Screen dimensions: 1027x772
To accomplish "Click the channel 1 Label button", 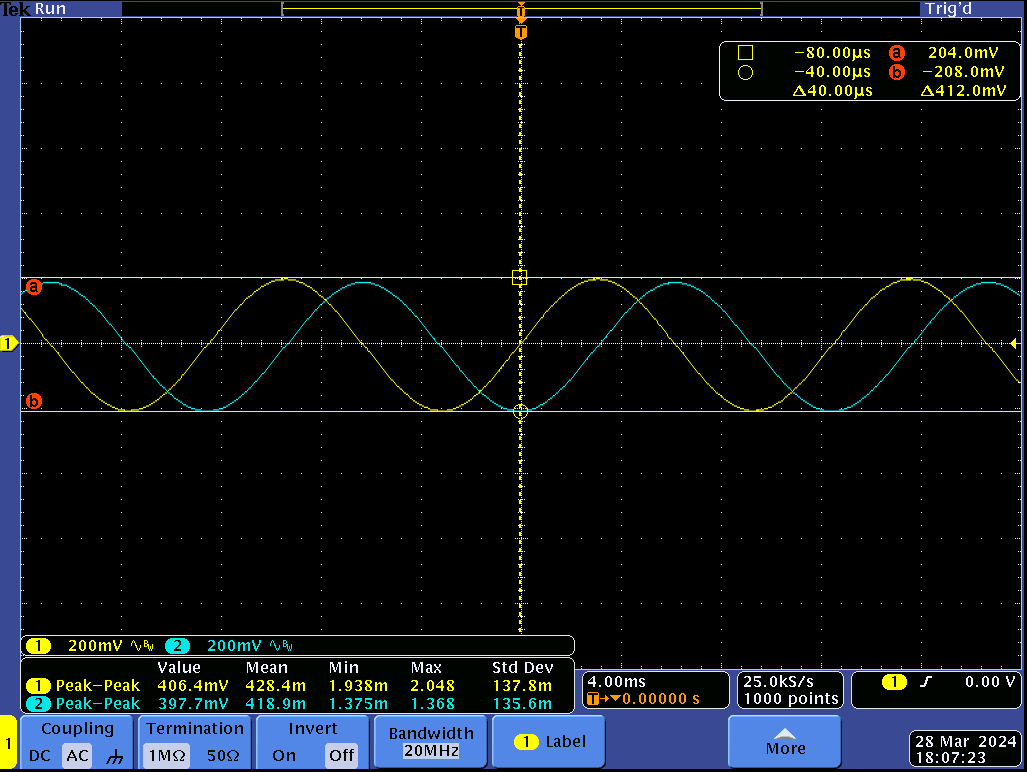I will [549, 742].
